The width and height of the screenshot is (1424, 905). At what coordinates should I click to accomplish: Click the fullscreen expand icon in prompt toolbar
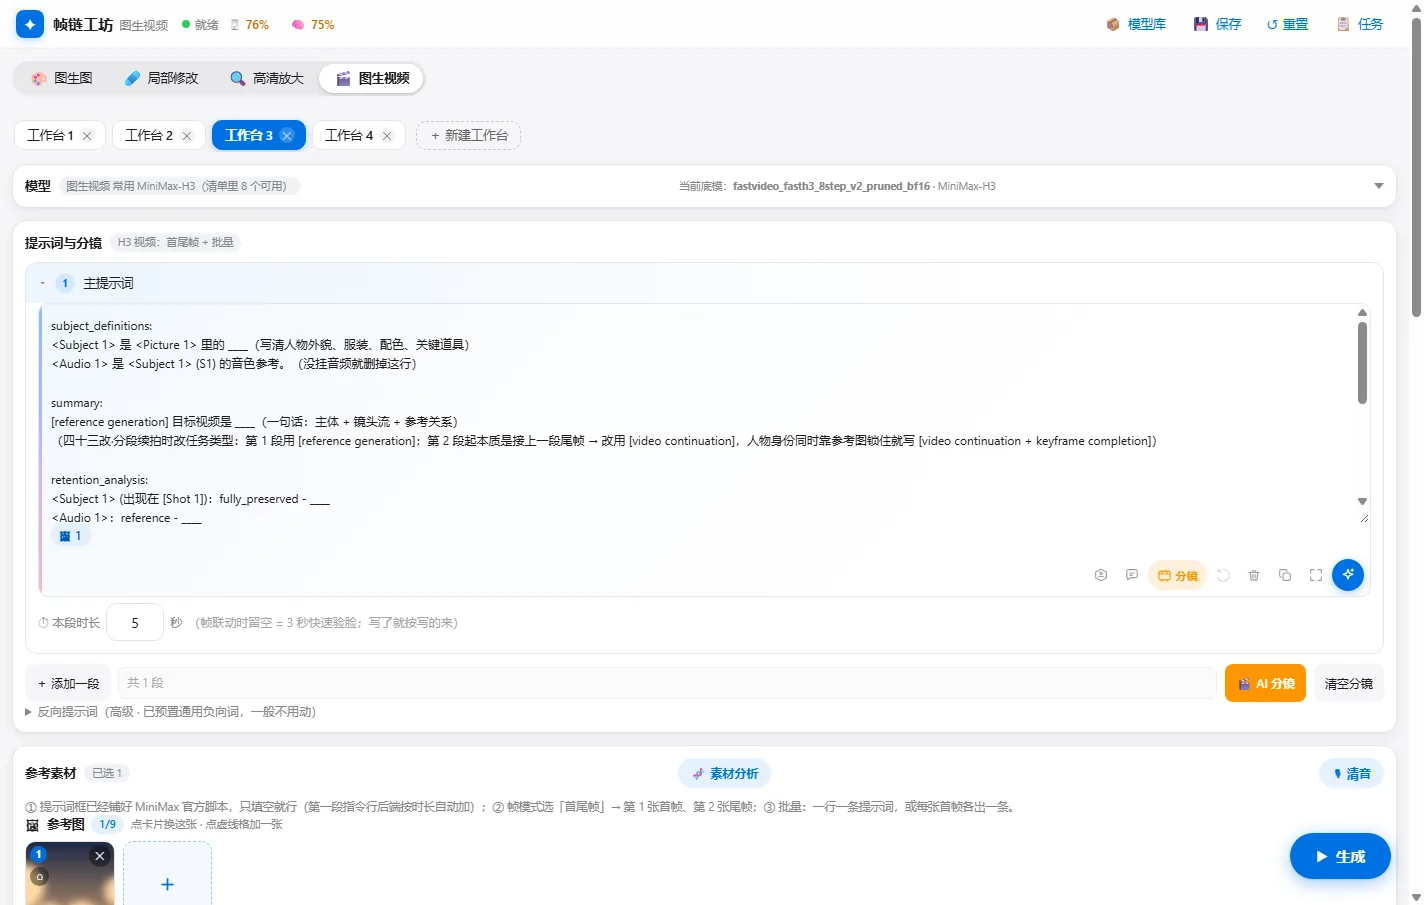[1316, 575]
